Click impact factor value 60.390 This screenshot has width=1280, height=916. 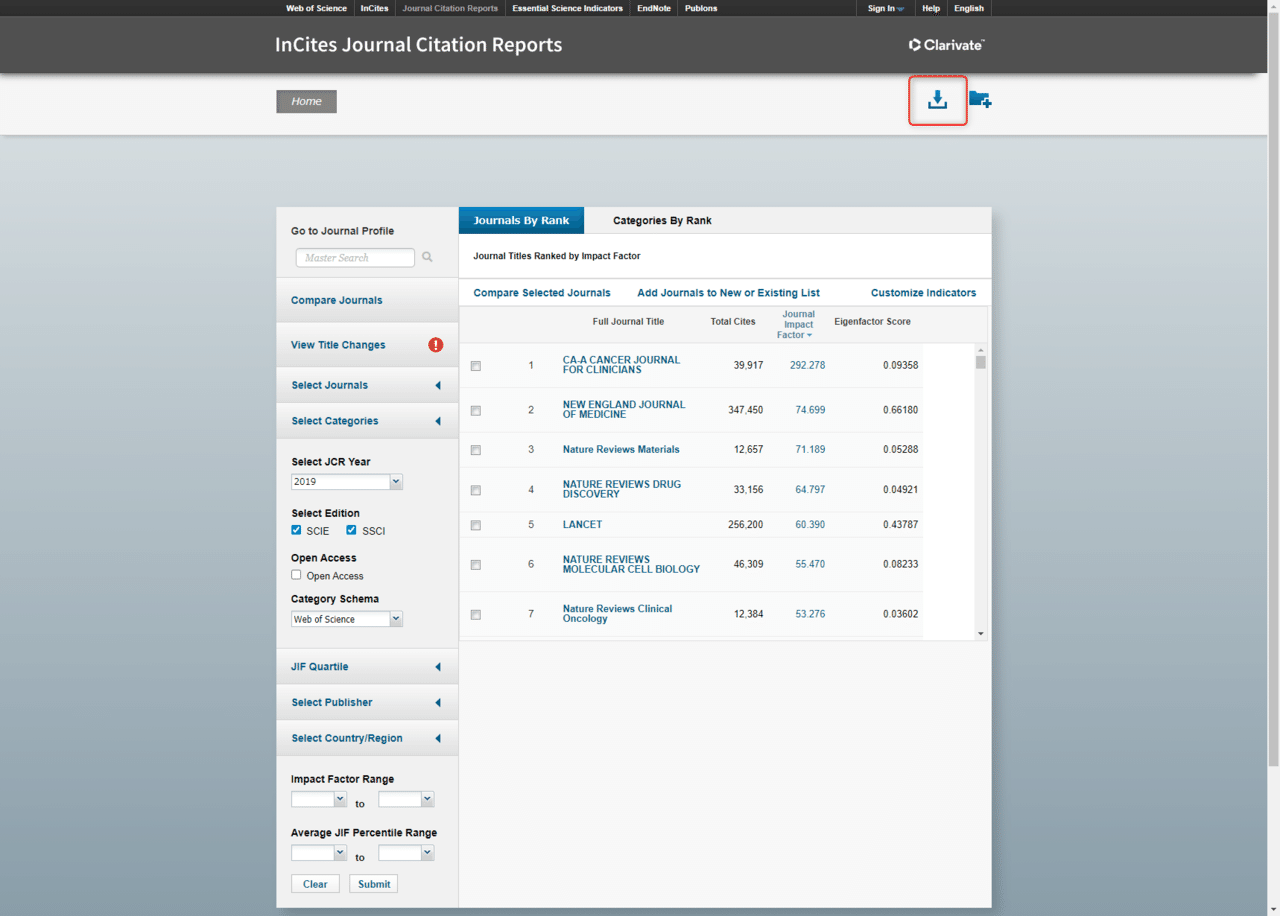click(x=810, y=524)
